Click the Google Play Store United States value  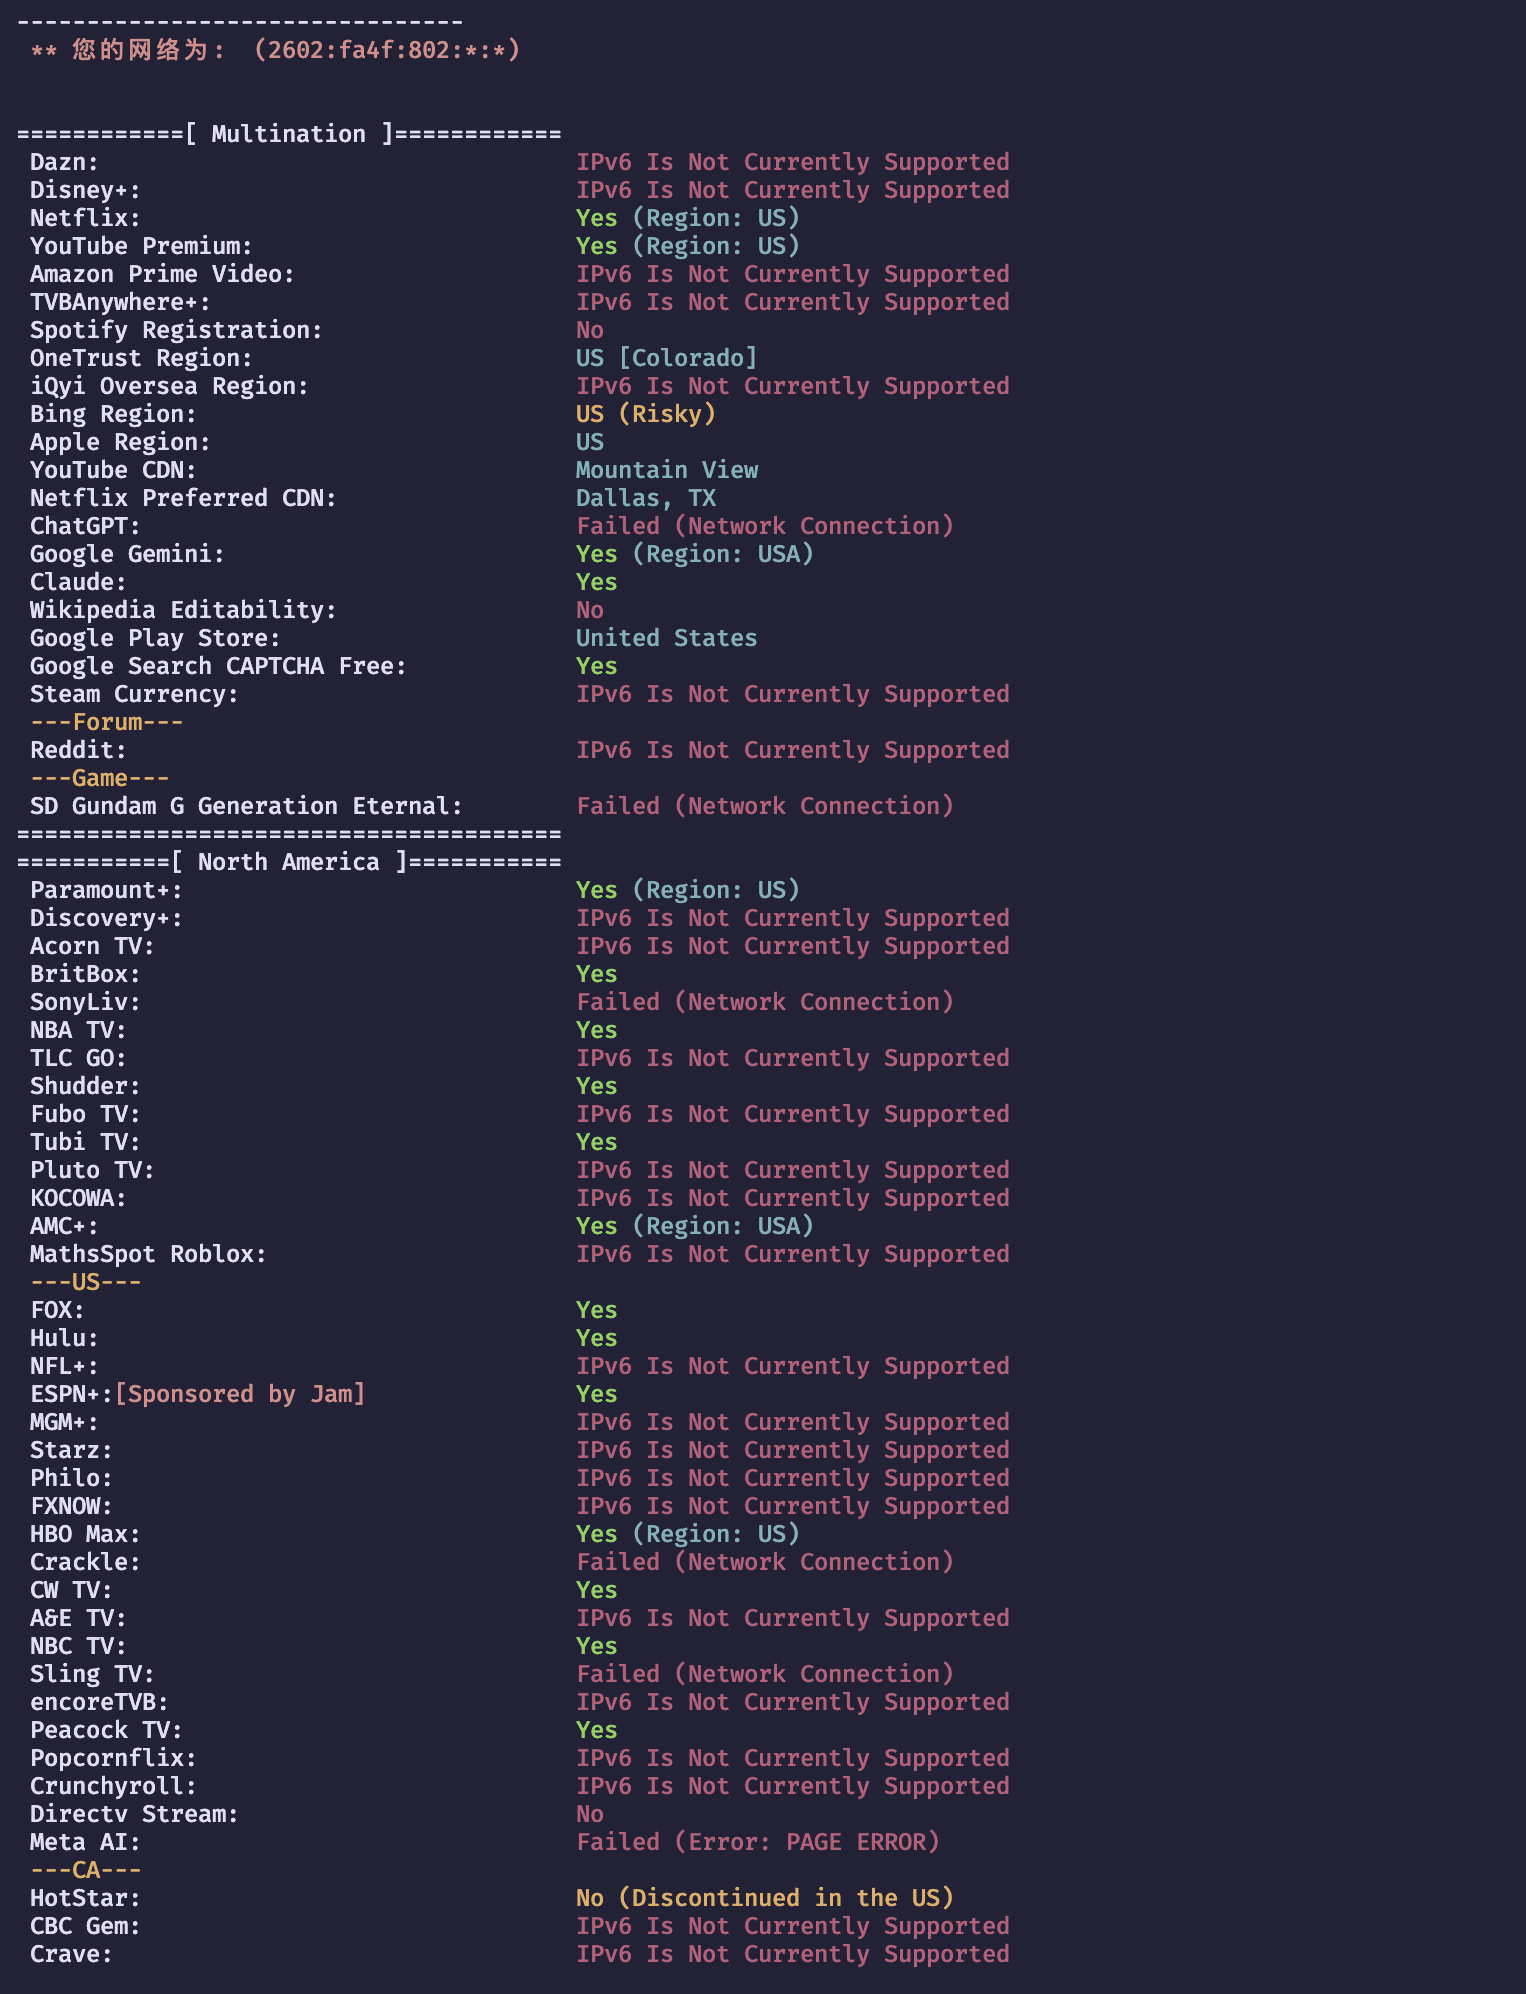click(x=667, y=638)
